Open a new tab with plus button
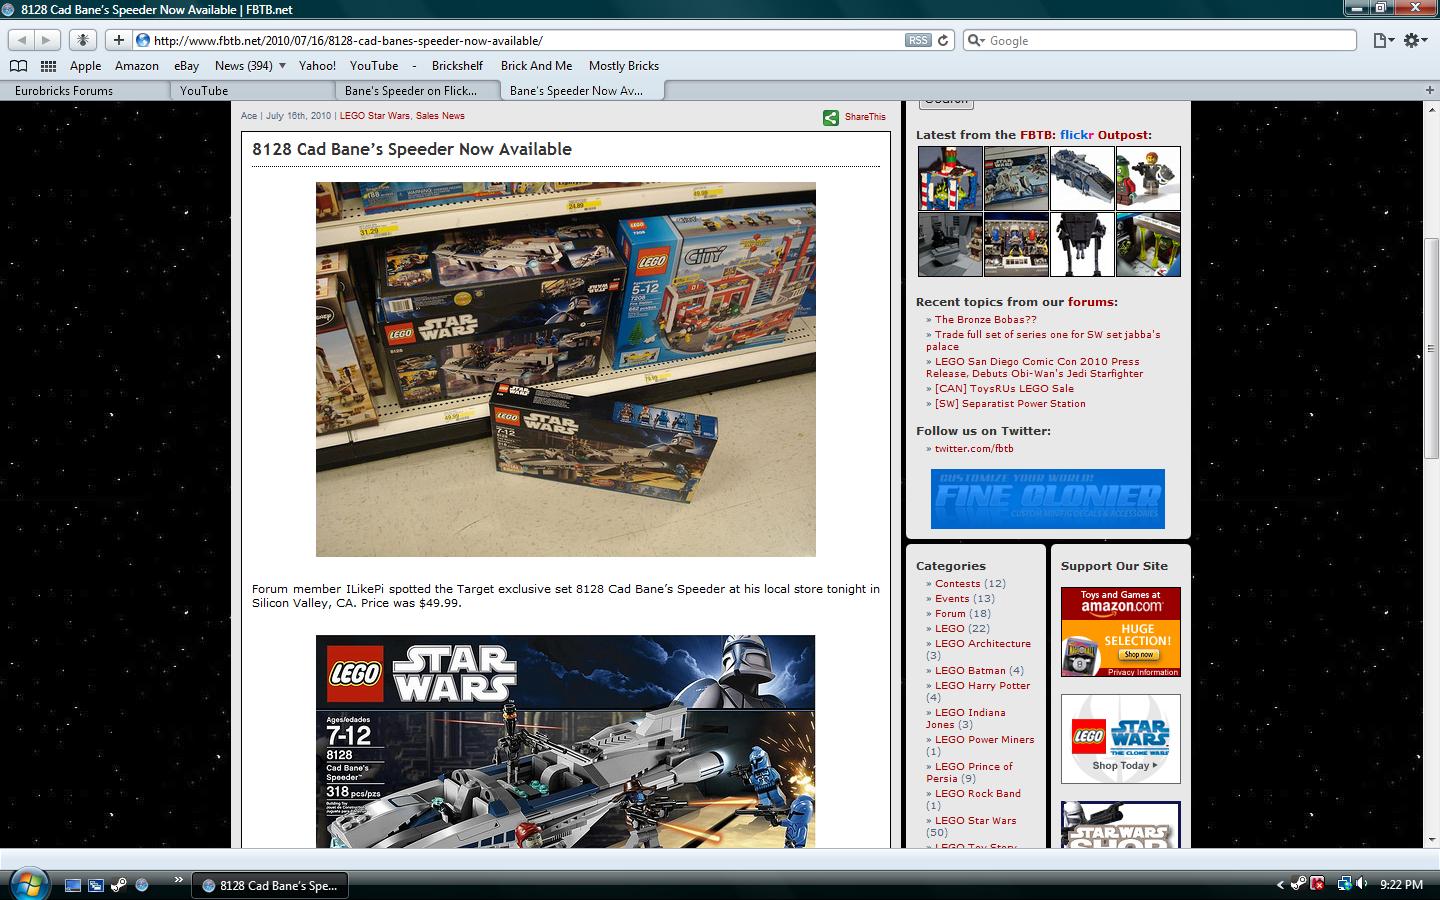Screen dimensions: 1440x900 (1430, 90)
